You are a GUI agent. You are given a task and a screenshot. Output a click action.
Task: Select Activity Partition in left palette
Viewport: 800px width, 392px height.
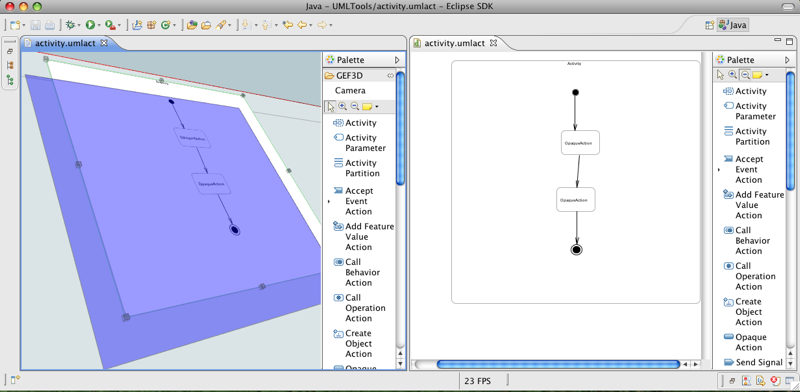pos(357,168)
